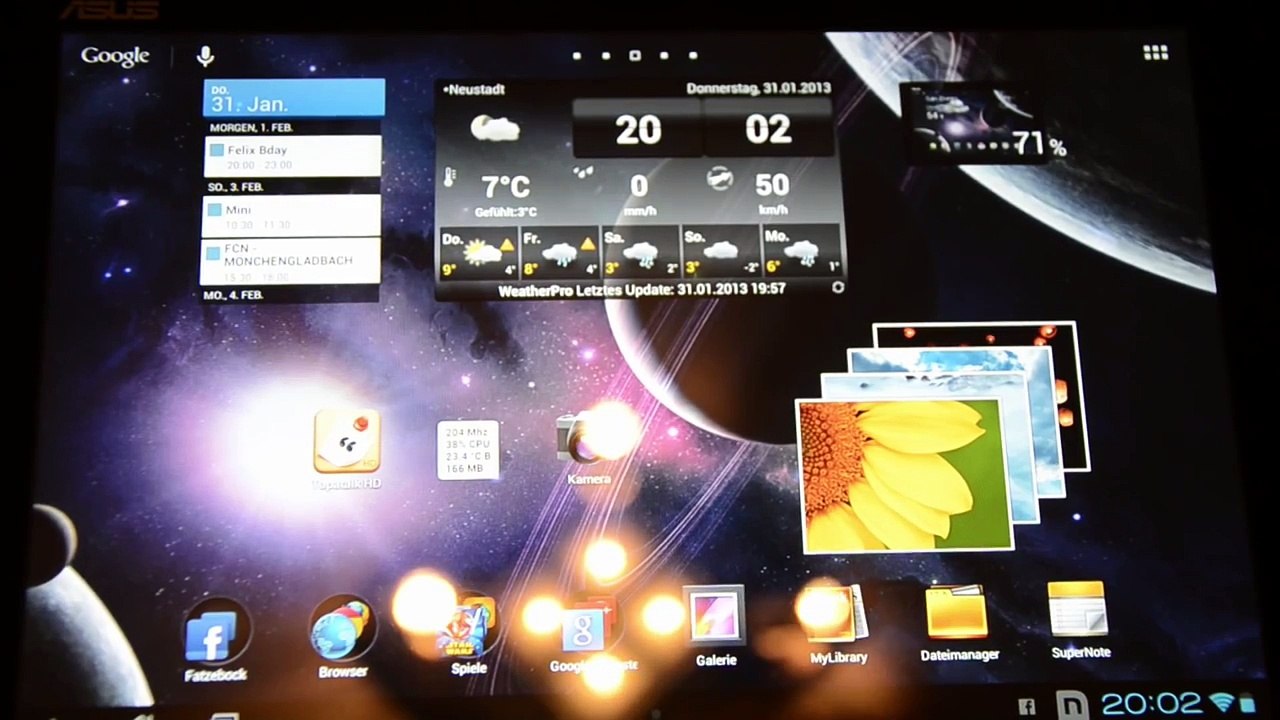Tap the WeatherPro Letztes Update text
The width and height of the screenshot is (1280, 720).
(x=642, y=288)
